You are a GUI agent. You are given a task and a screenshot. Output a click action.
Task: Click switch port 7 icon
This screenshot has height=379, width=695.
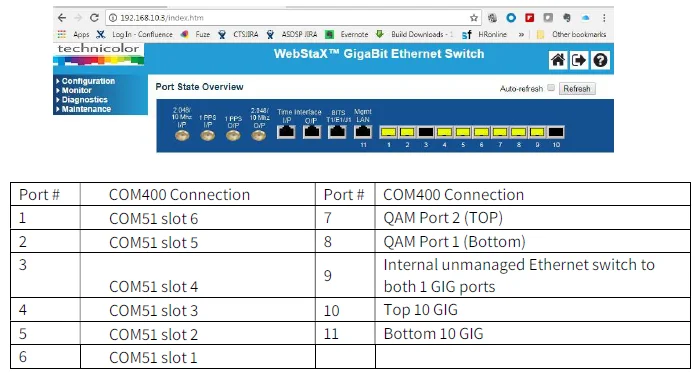(x=500, y=132)
